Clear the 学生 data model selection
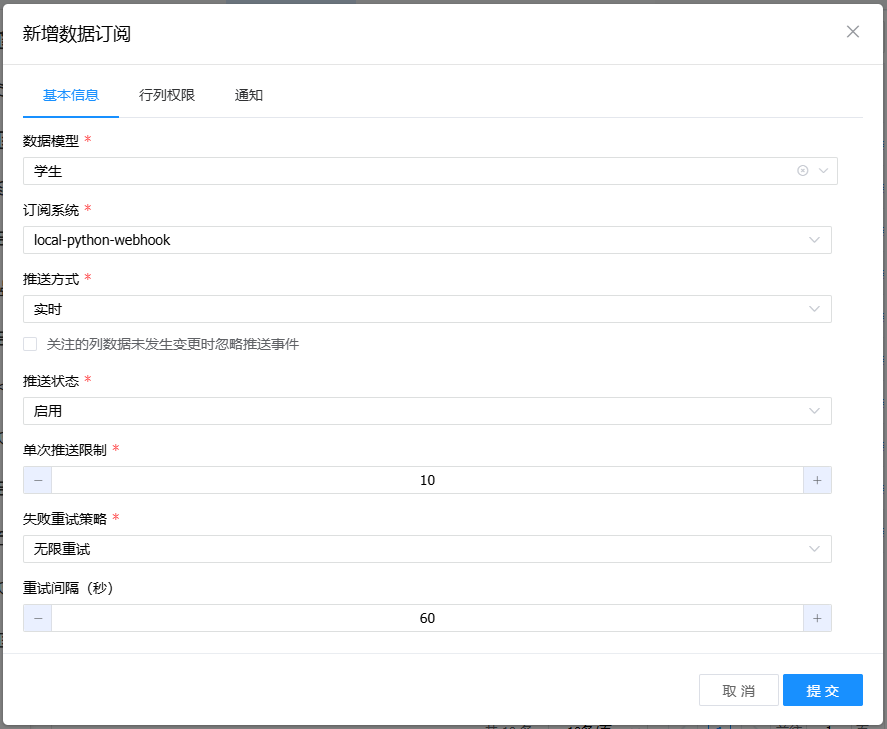The width and height of the screenshot is (887, 729). (802, 171)
